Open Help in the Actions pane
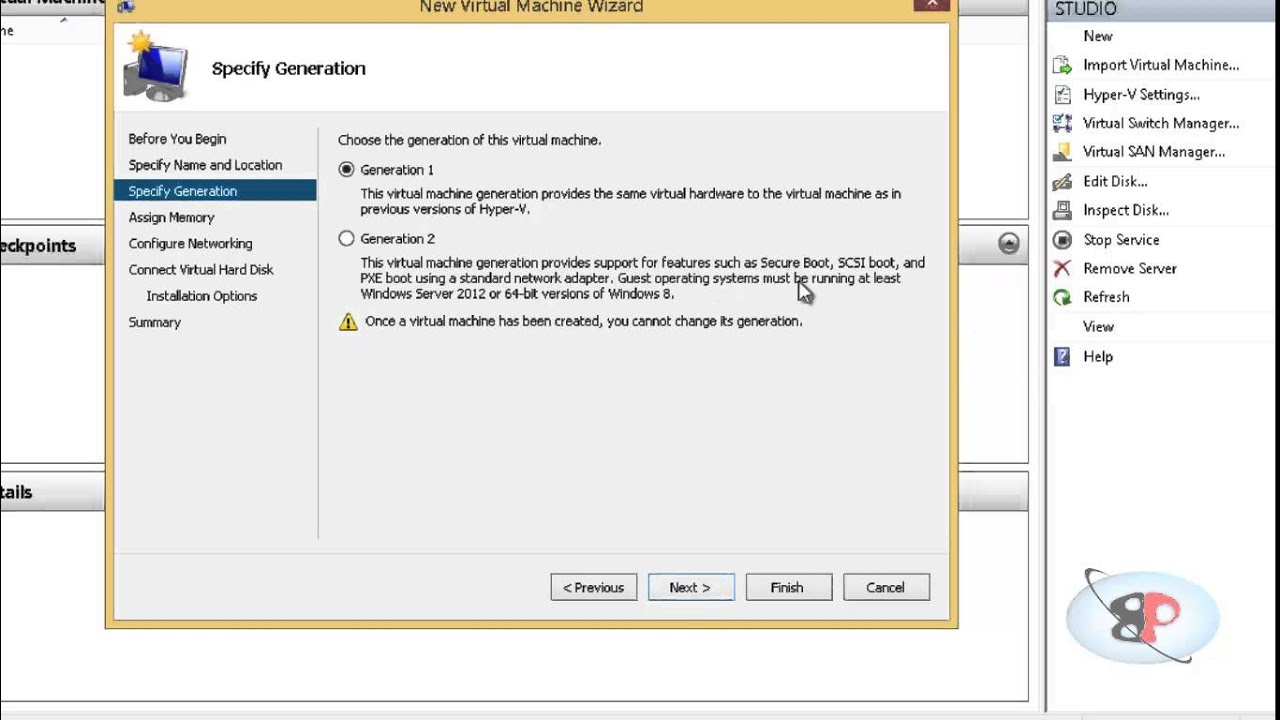 click(x=1098, y=357)
